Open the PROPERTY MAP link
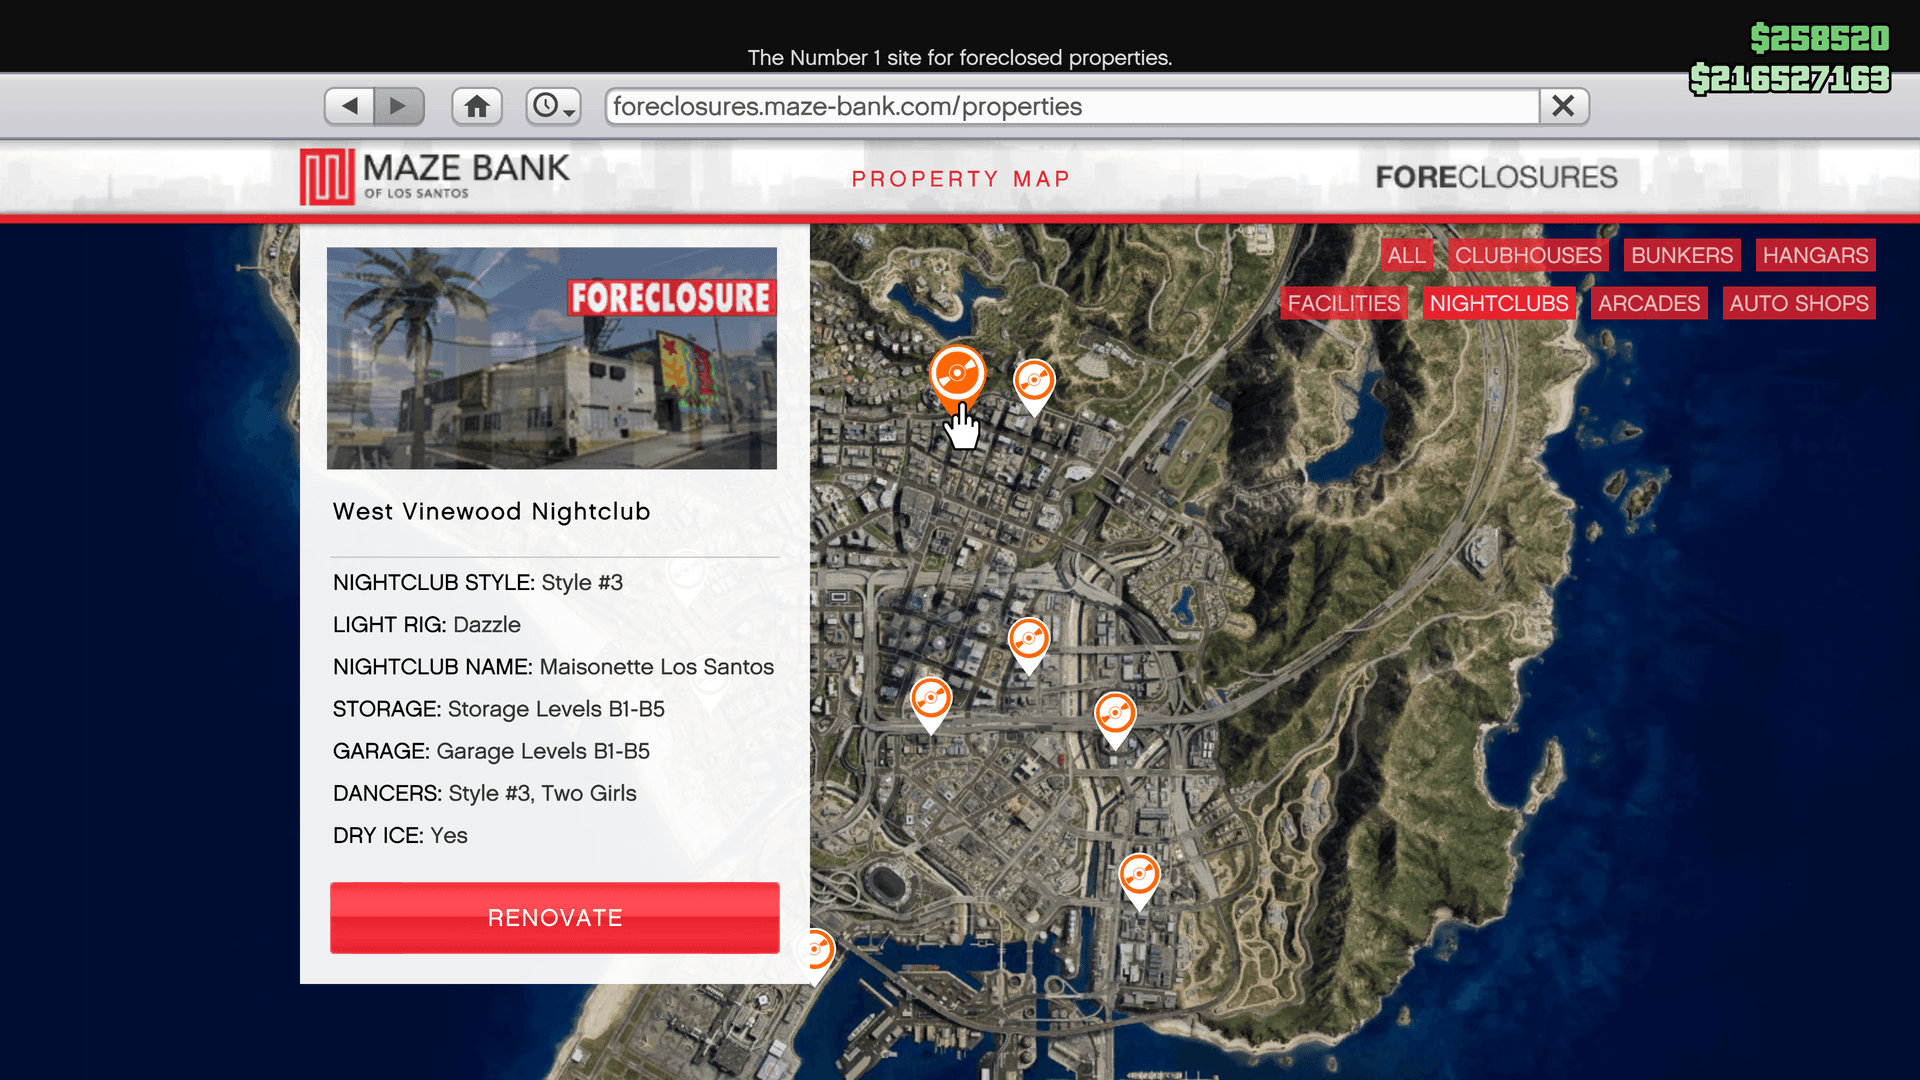The height and width of the screenshot is (1080, 1920). [960, 179]
